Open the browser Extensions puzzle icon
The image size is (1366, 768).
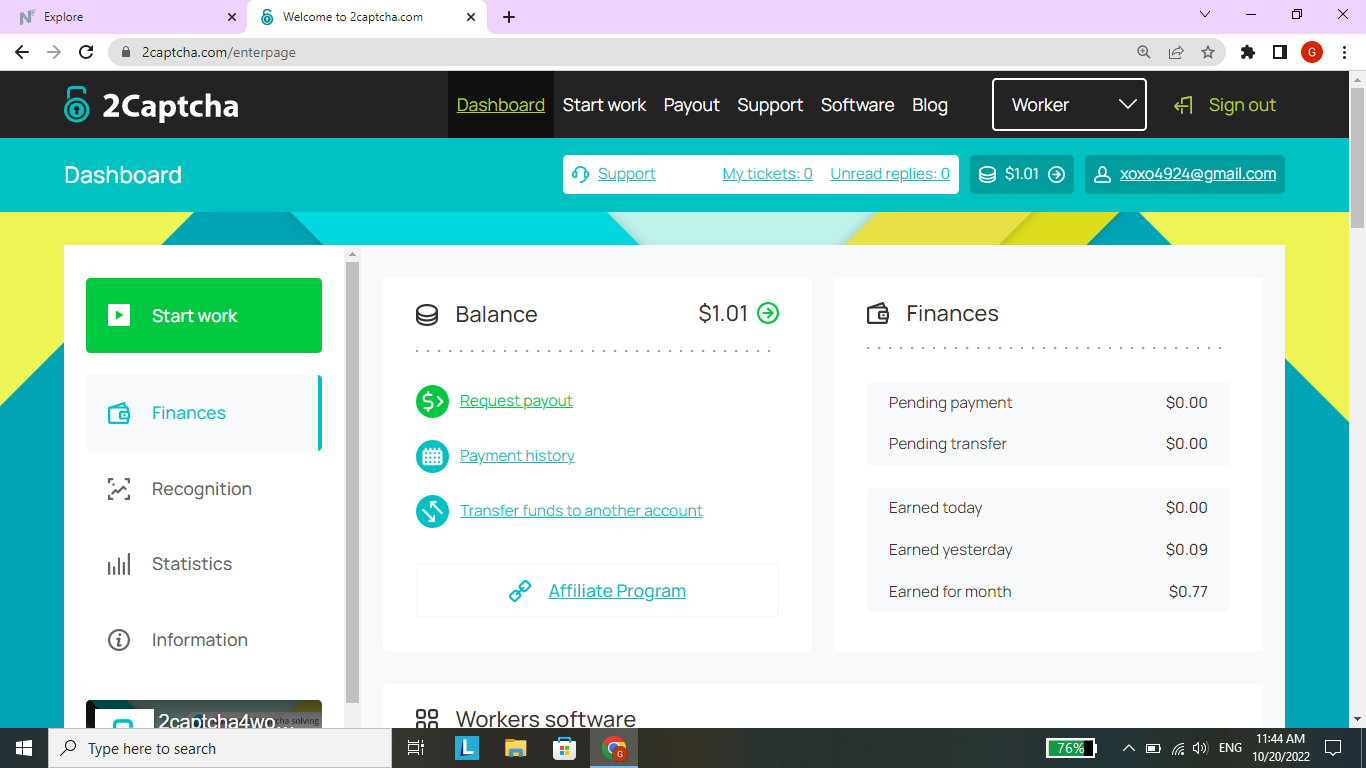pyautogui.click(x=1248, y=52)
